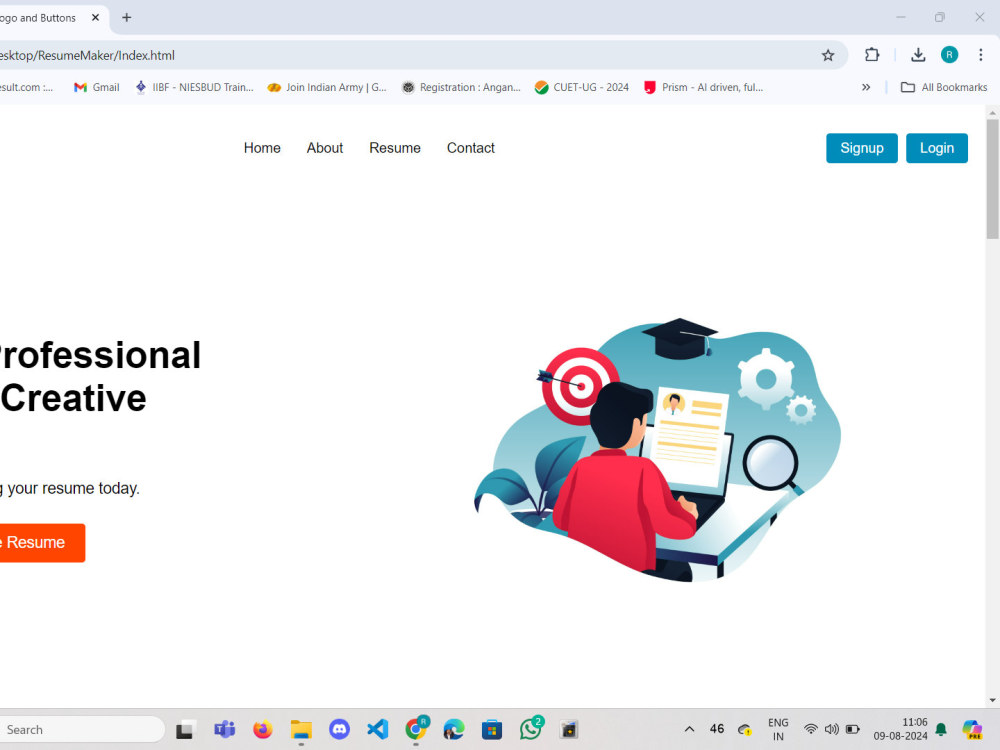Go to the Contact nav link
The width and height of the screenshot is (1000, 750).
pos(471,148)
